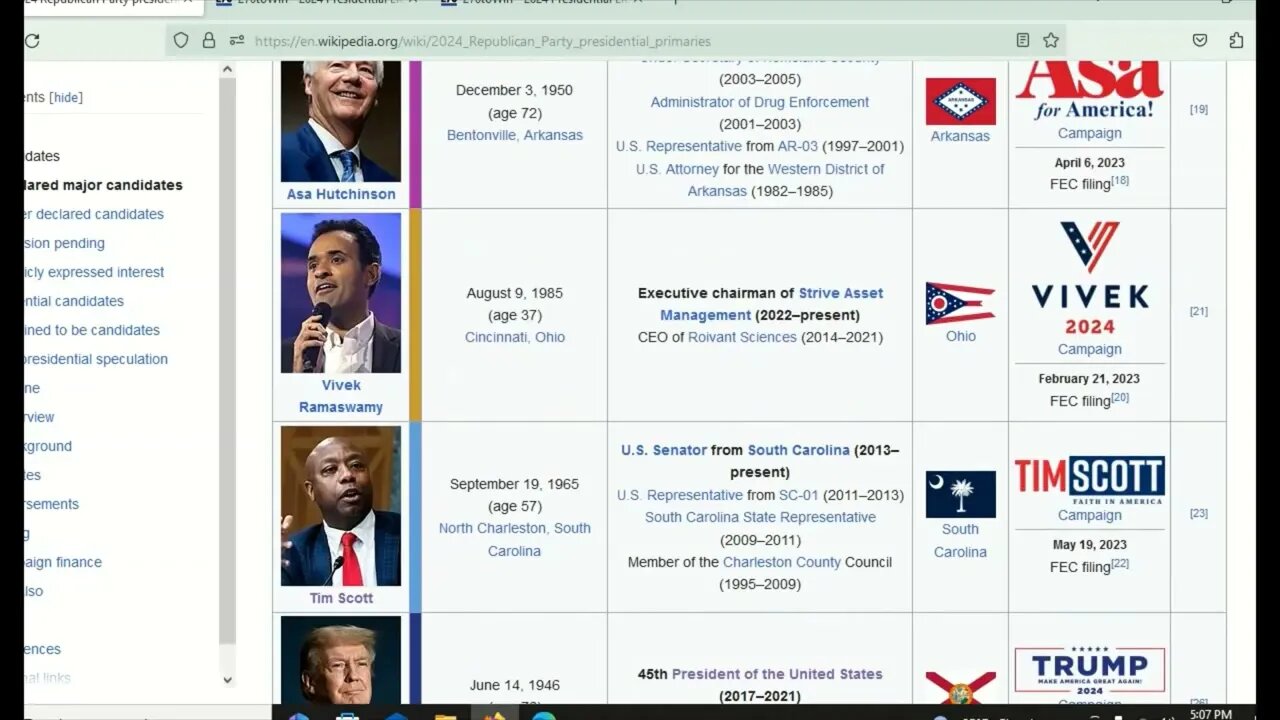Jump to vice-presidential speculation section
The width and height of the screenshot is (1280, 720).
[x=96, y=359]
